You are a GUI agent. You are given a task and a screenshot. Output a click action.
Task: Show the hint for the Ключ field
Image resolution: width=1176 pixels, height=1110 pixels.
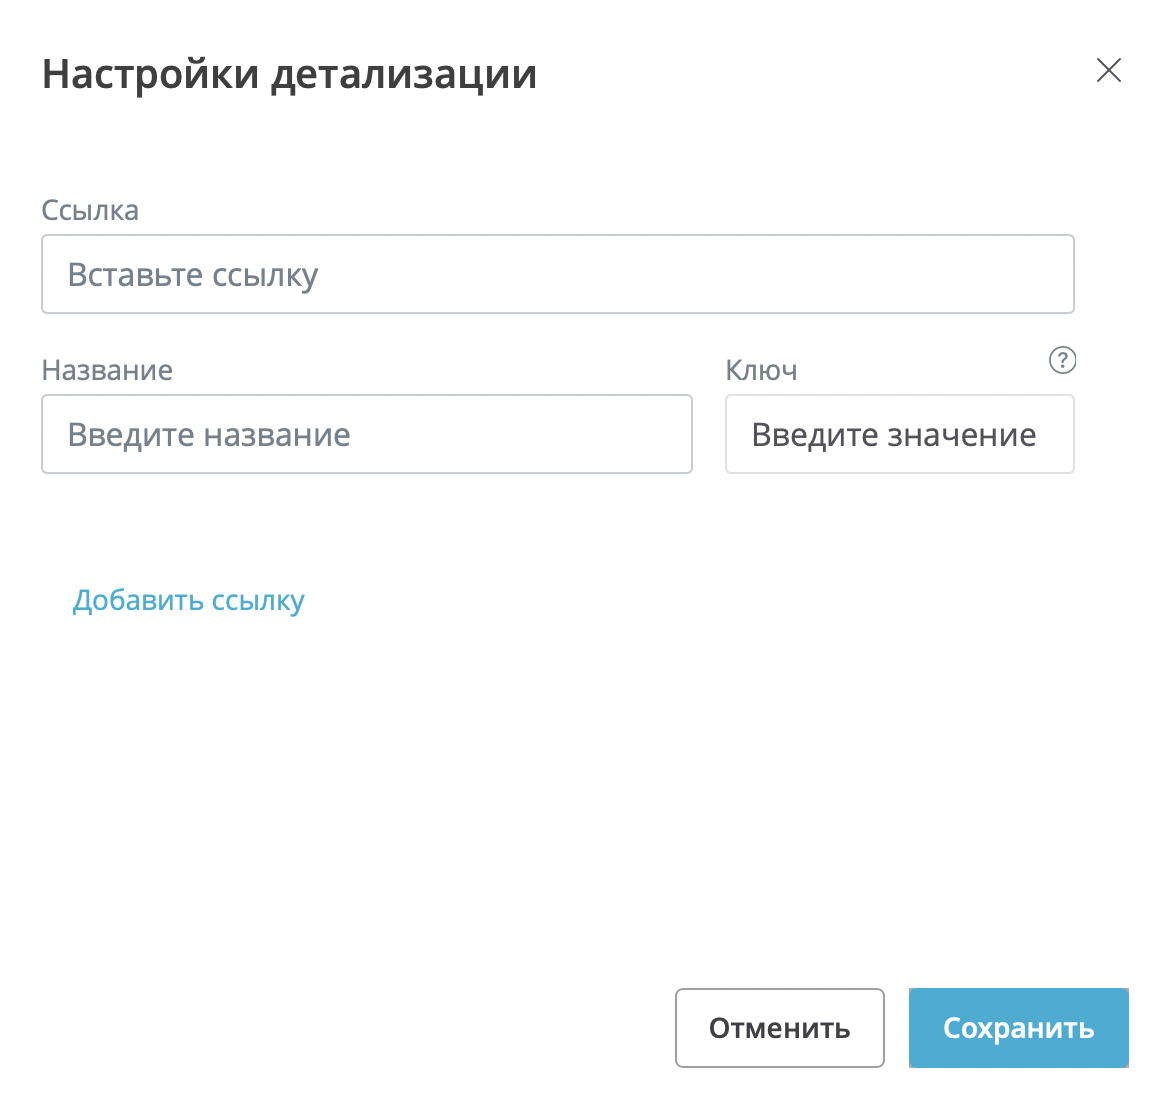click(1062, 360)
